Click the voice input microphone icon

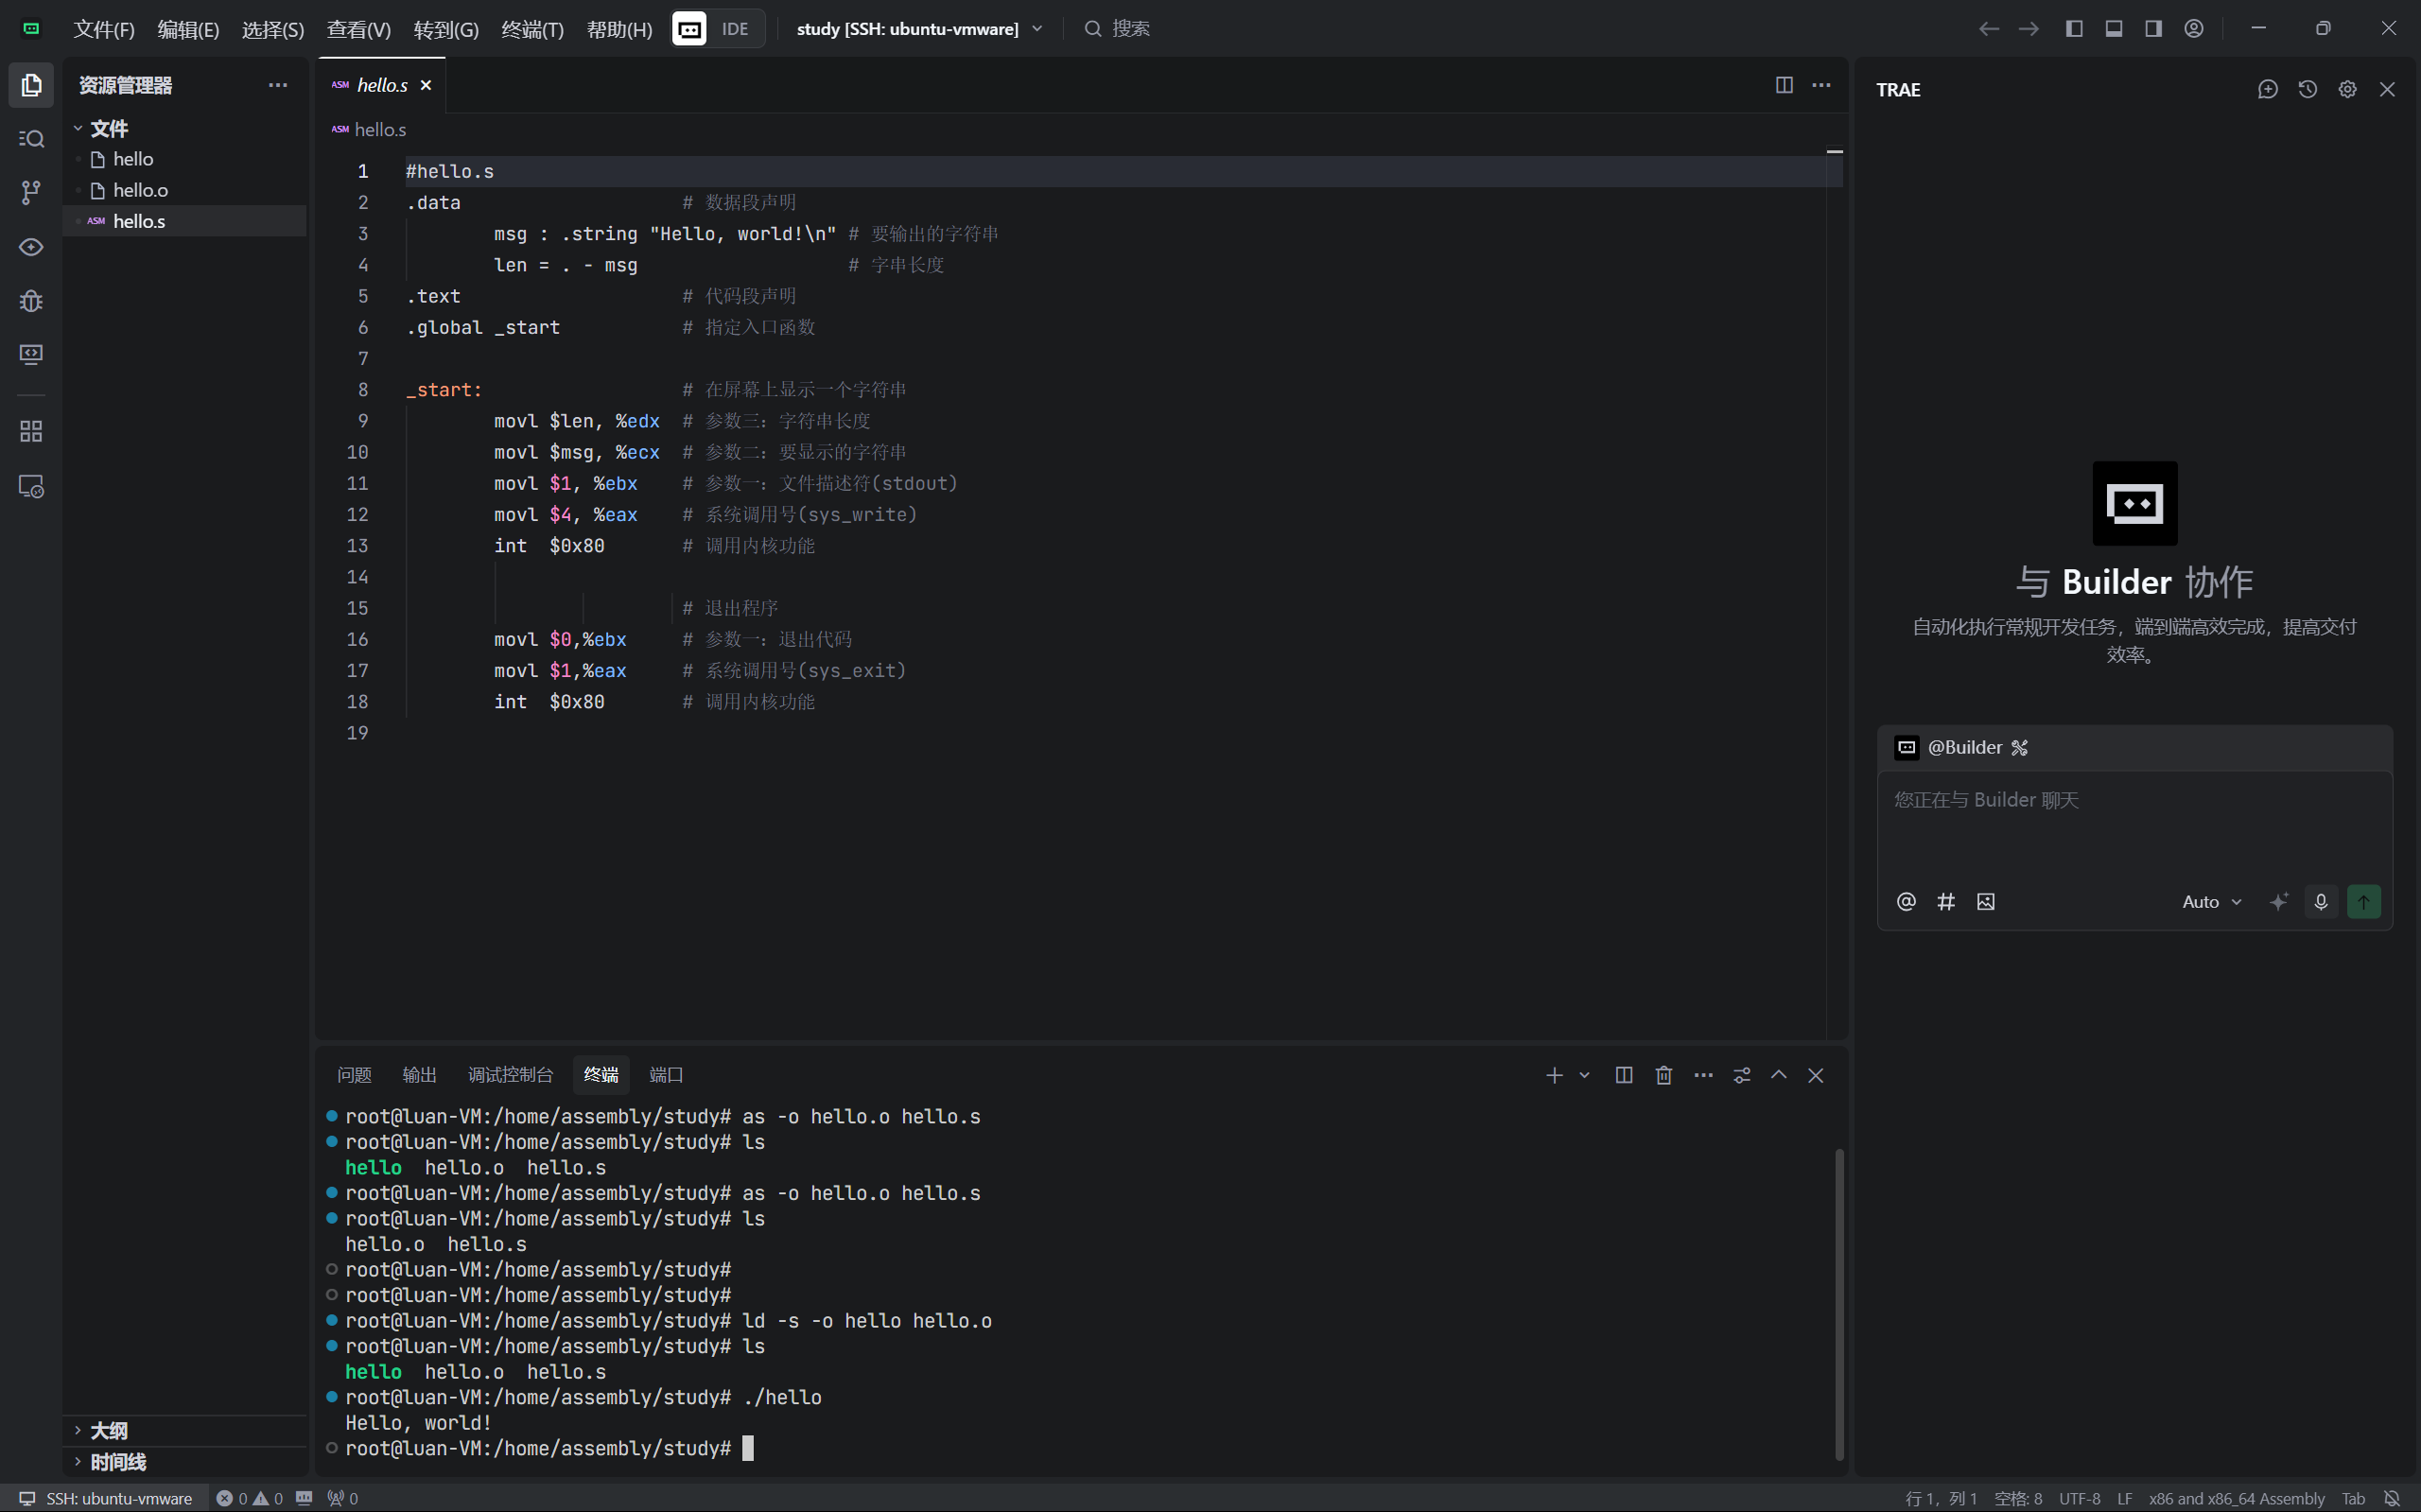2320,901
